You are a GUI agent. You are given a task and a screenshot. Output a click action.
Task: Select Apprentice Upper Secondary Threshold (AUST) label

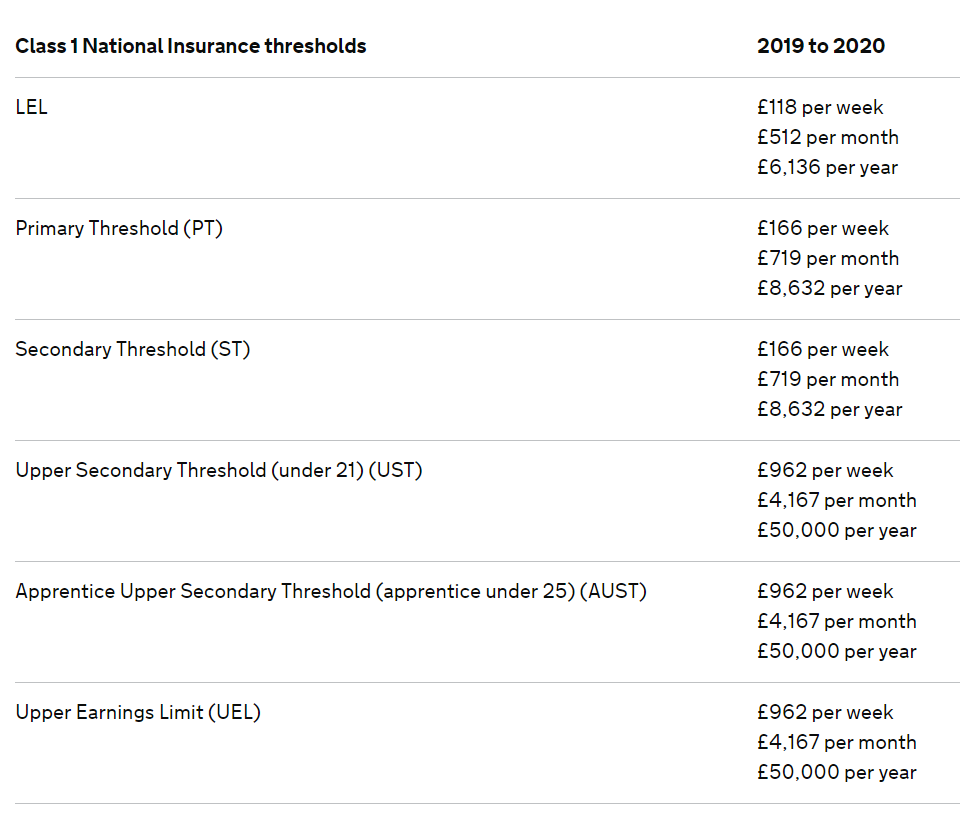(331, 592)
